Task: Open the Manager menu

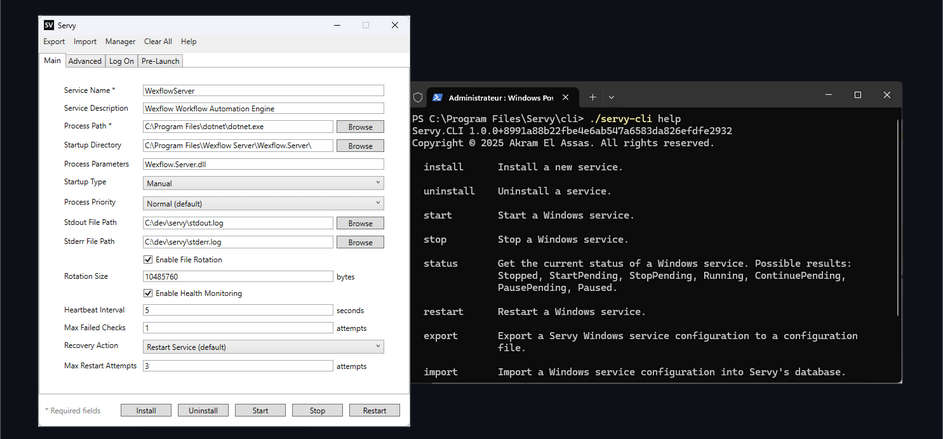Action: (120, 41)
